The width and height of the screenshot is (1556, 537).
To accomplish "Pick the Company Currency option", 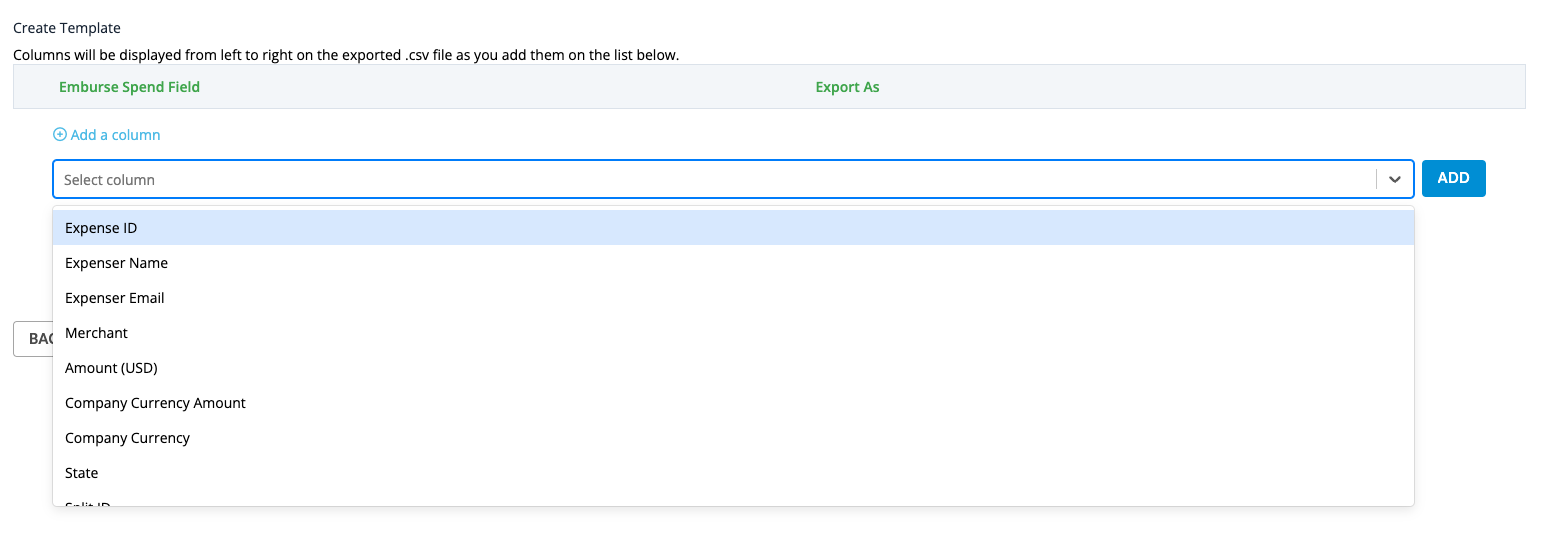I will tap(733, 438).
